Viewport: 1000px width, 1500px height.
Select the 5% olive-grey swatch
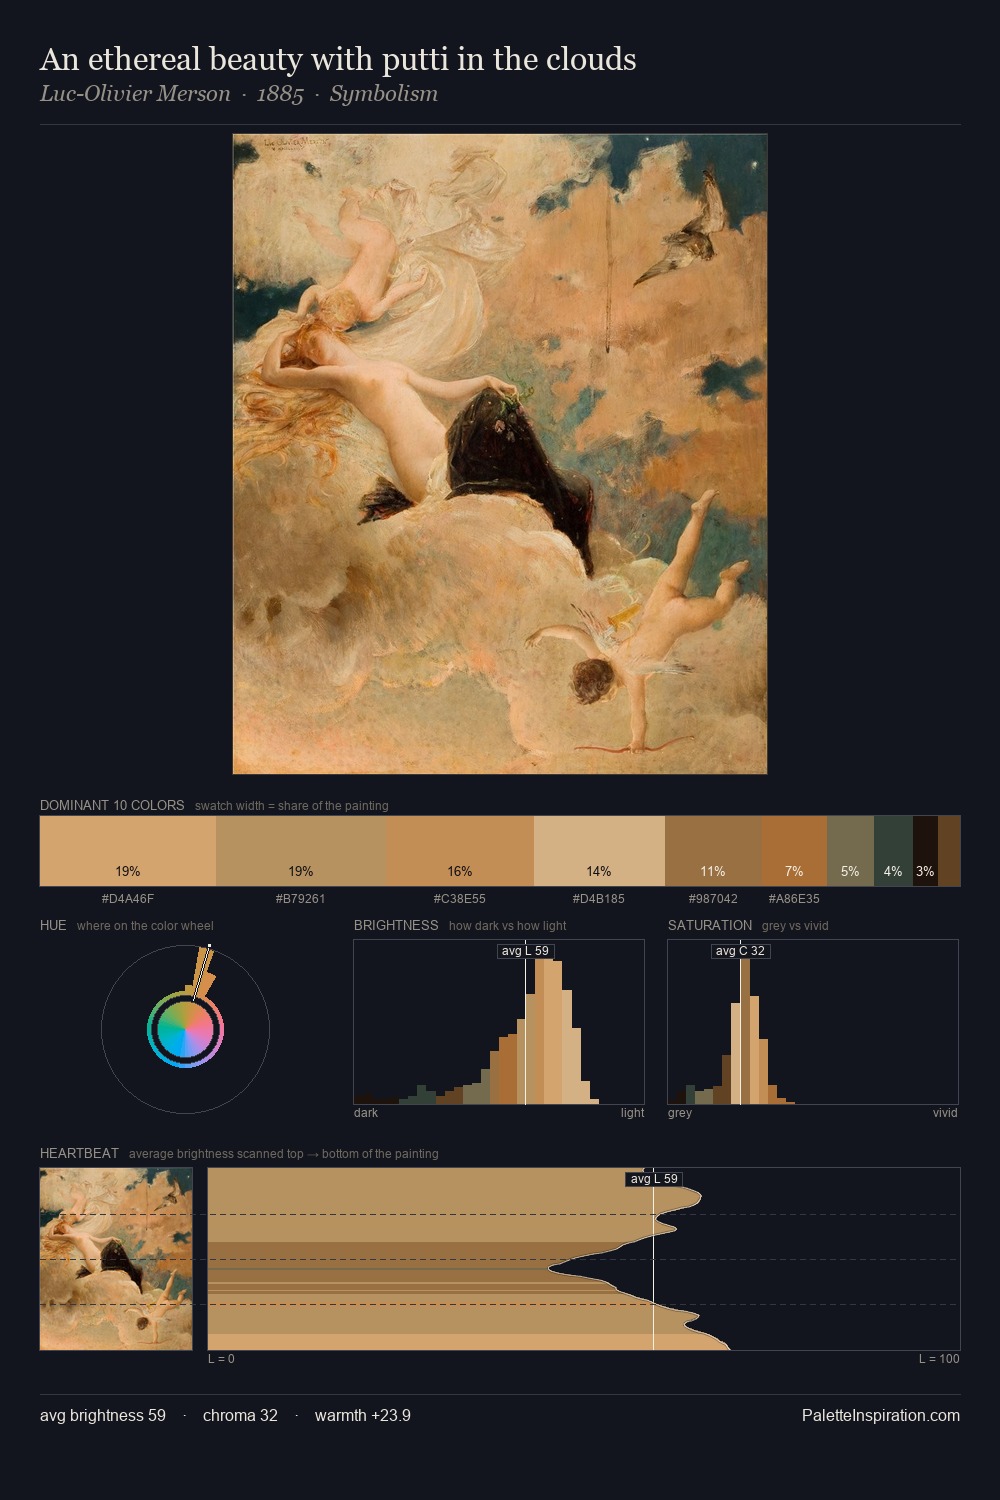[x=850, y=851]
